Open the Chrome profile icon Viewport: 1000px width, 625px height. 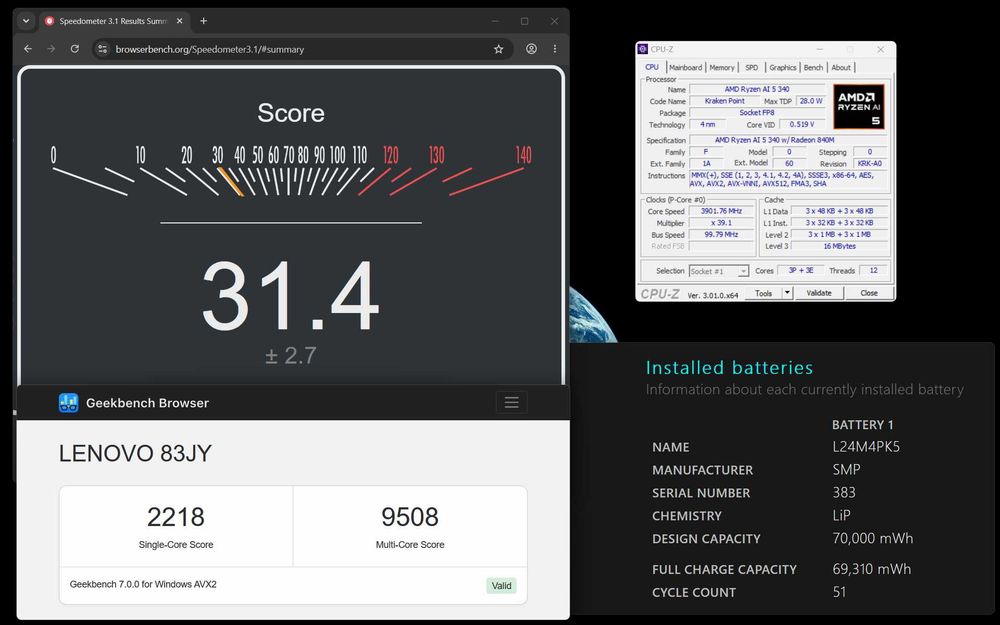coord(531,49)
